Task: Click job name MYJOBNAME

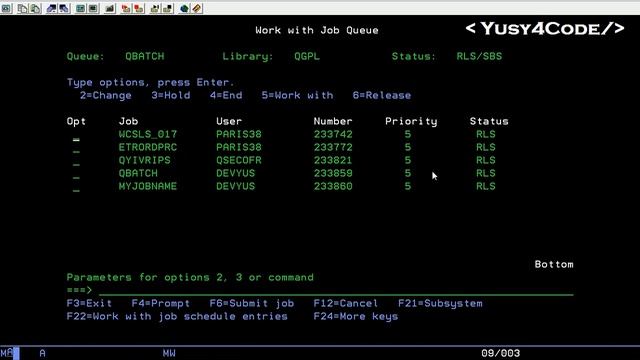Action: coord(148,186)
